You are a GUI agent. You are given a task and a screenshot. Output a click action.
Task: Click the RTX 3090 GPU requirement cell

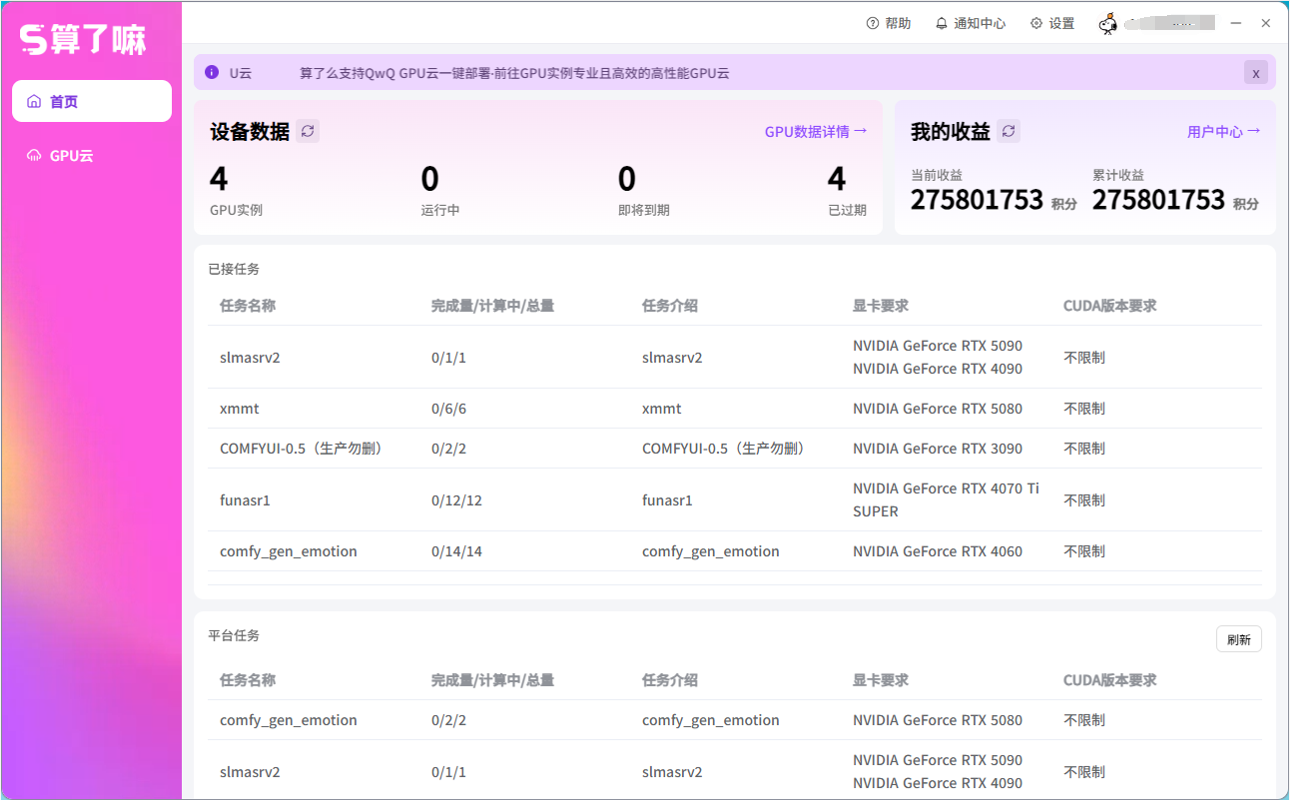[x=938, y=448]
